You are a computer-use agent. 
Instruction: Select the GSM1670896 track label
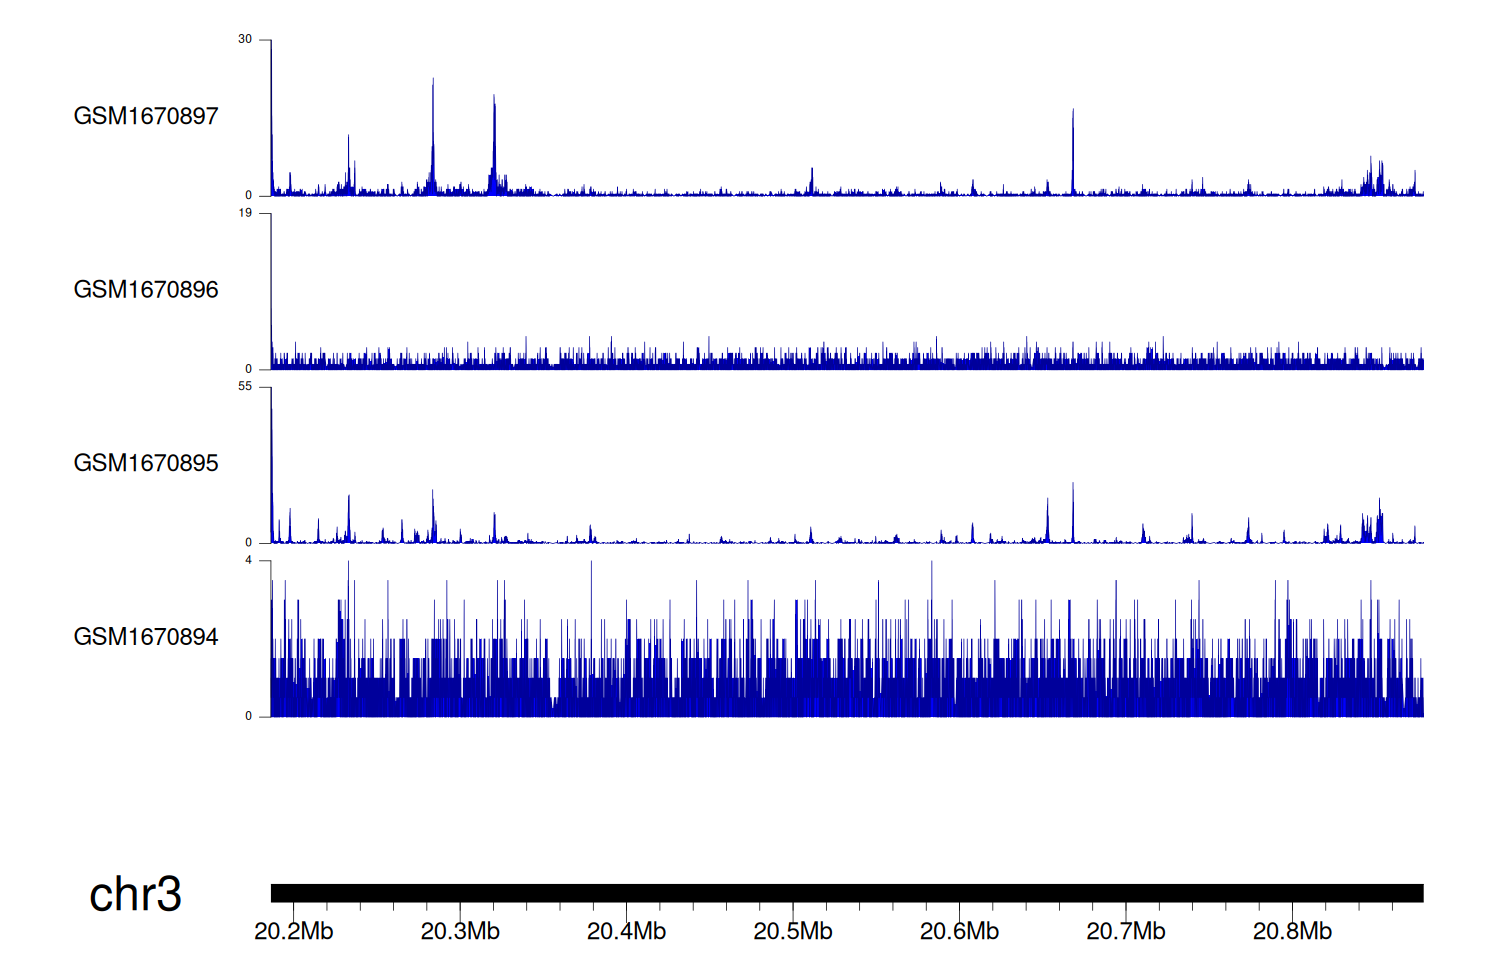pos(146,290)
